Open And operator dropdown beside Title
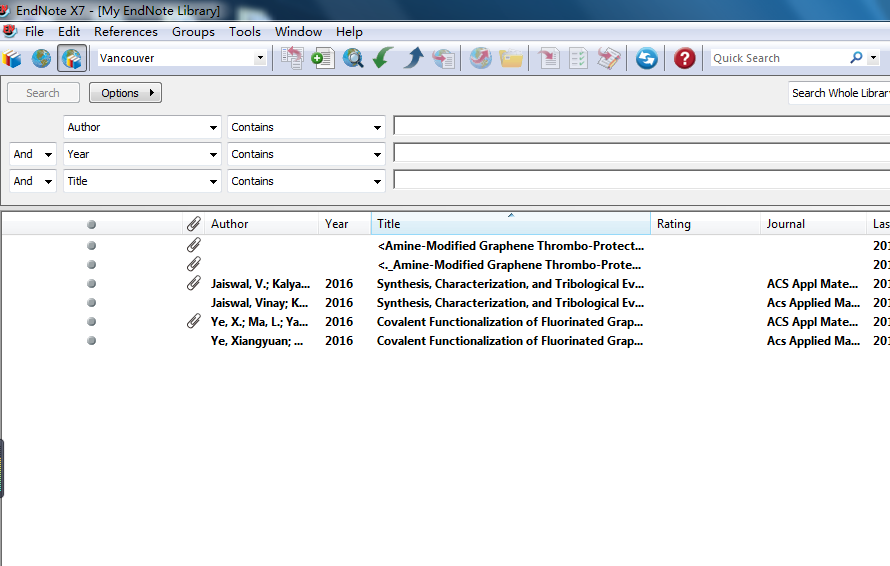This screenshot has width=890, height=566. [x=33, y=181]
